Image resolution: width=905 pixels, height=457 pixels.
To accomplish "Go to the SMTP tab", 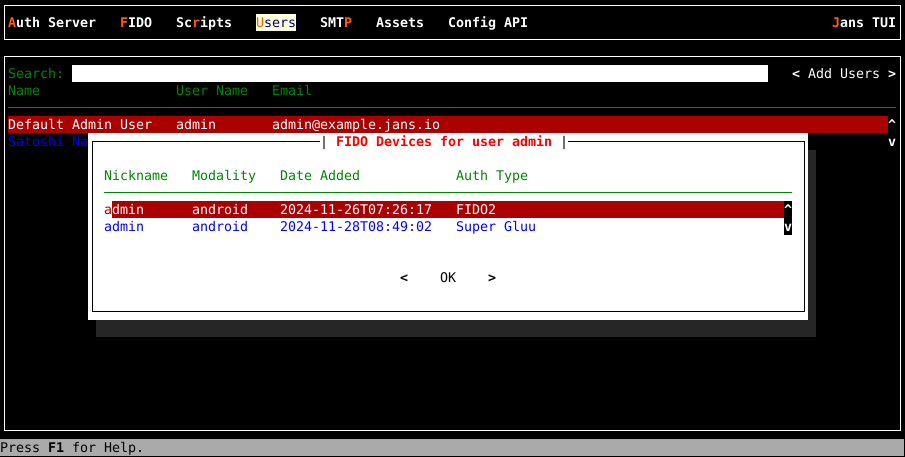I will click(x=336, y=22).
